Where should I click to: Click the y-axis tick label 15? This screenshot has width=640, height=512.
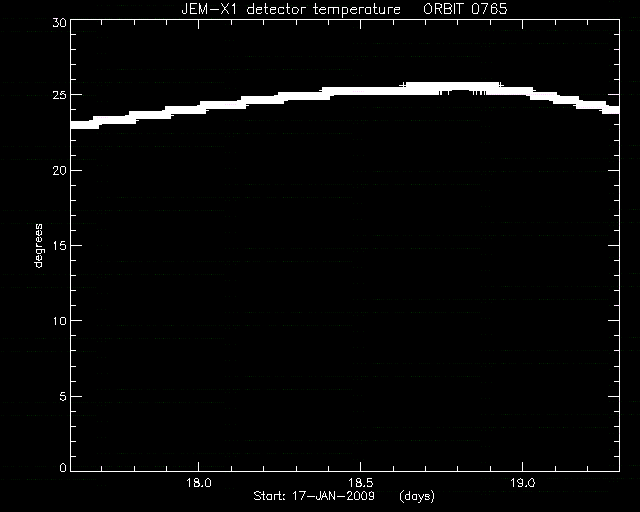pyautogui.click(x=59, y=245)
